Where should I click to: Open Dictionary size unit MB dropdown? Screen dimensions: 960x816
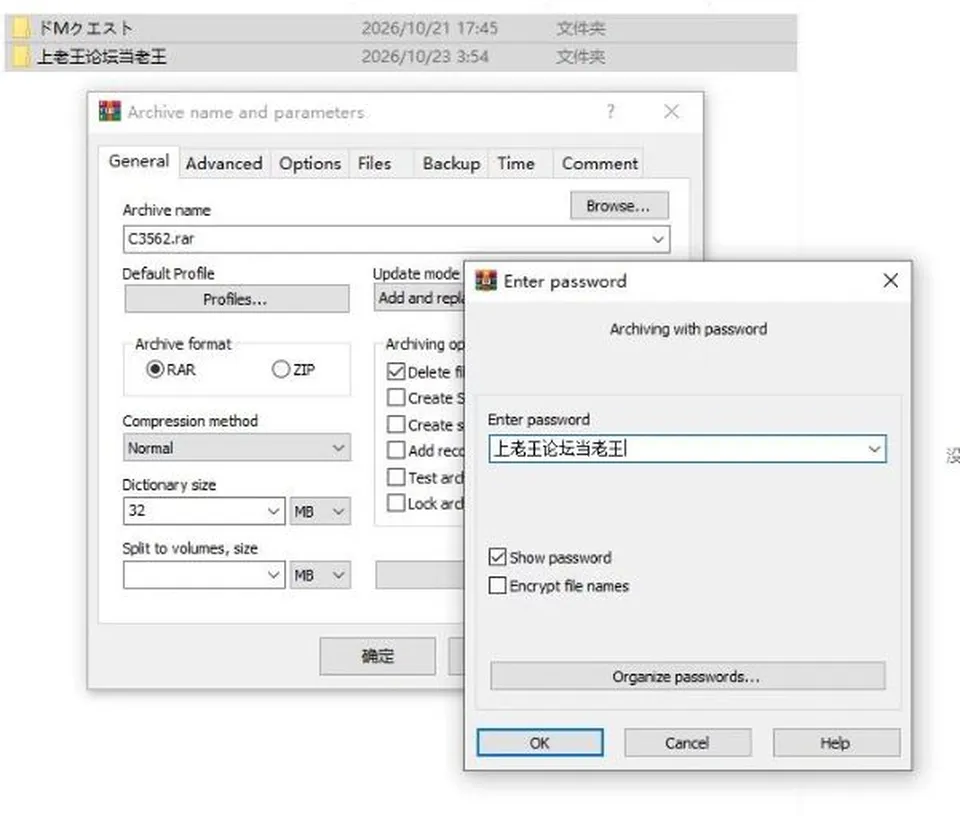[x=320, y=511]
